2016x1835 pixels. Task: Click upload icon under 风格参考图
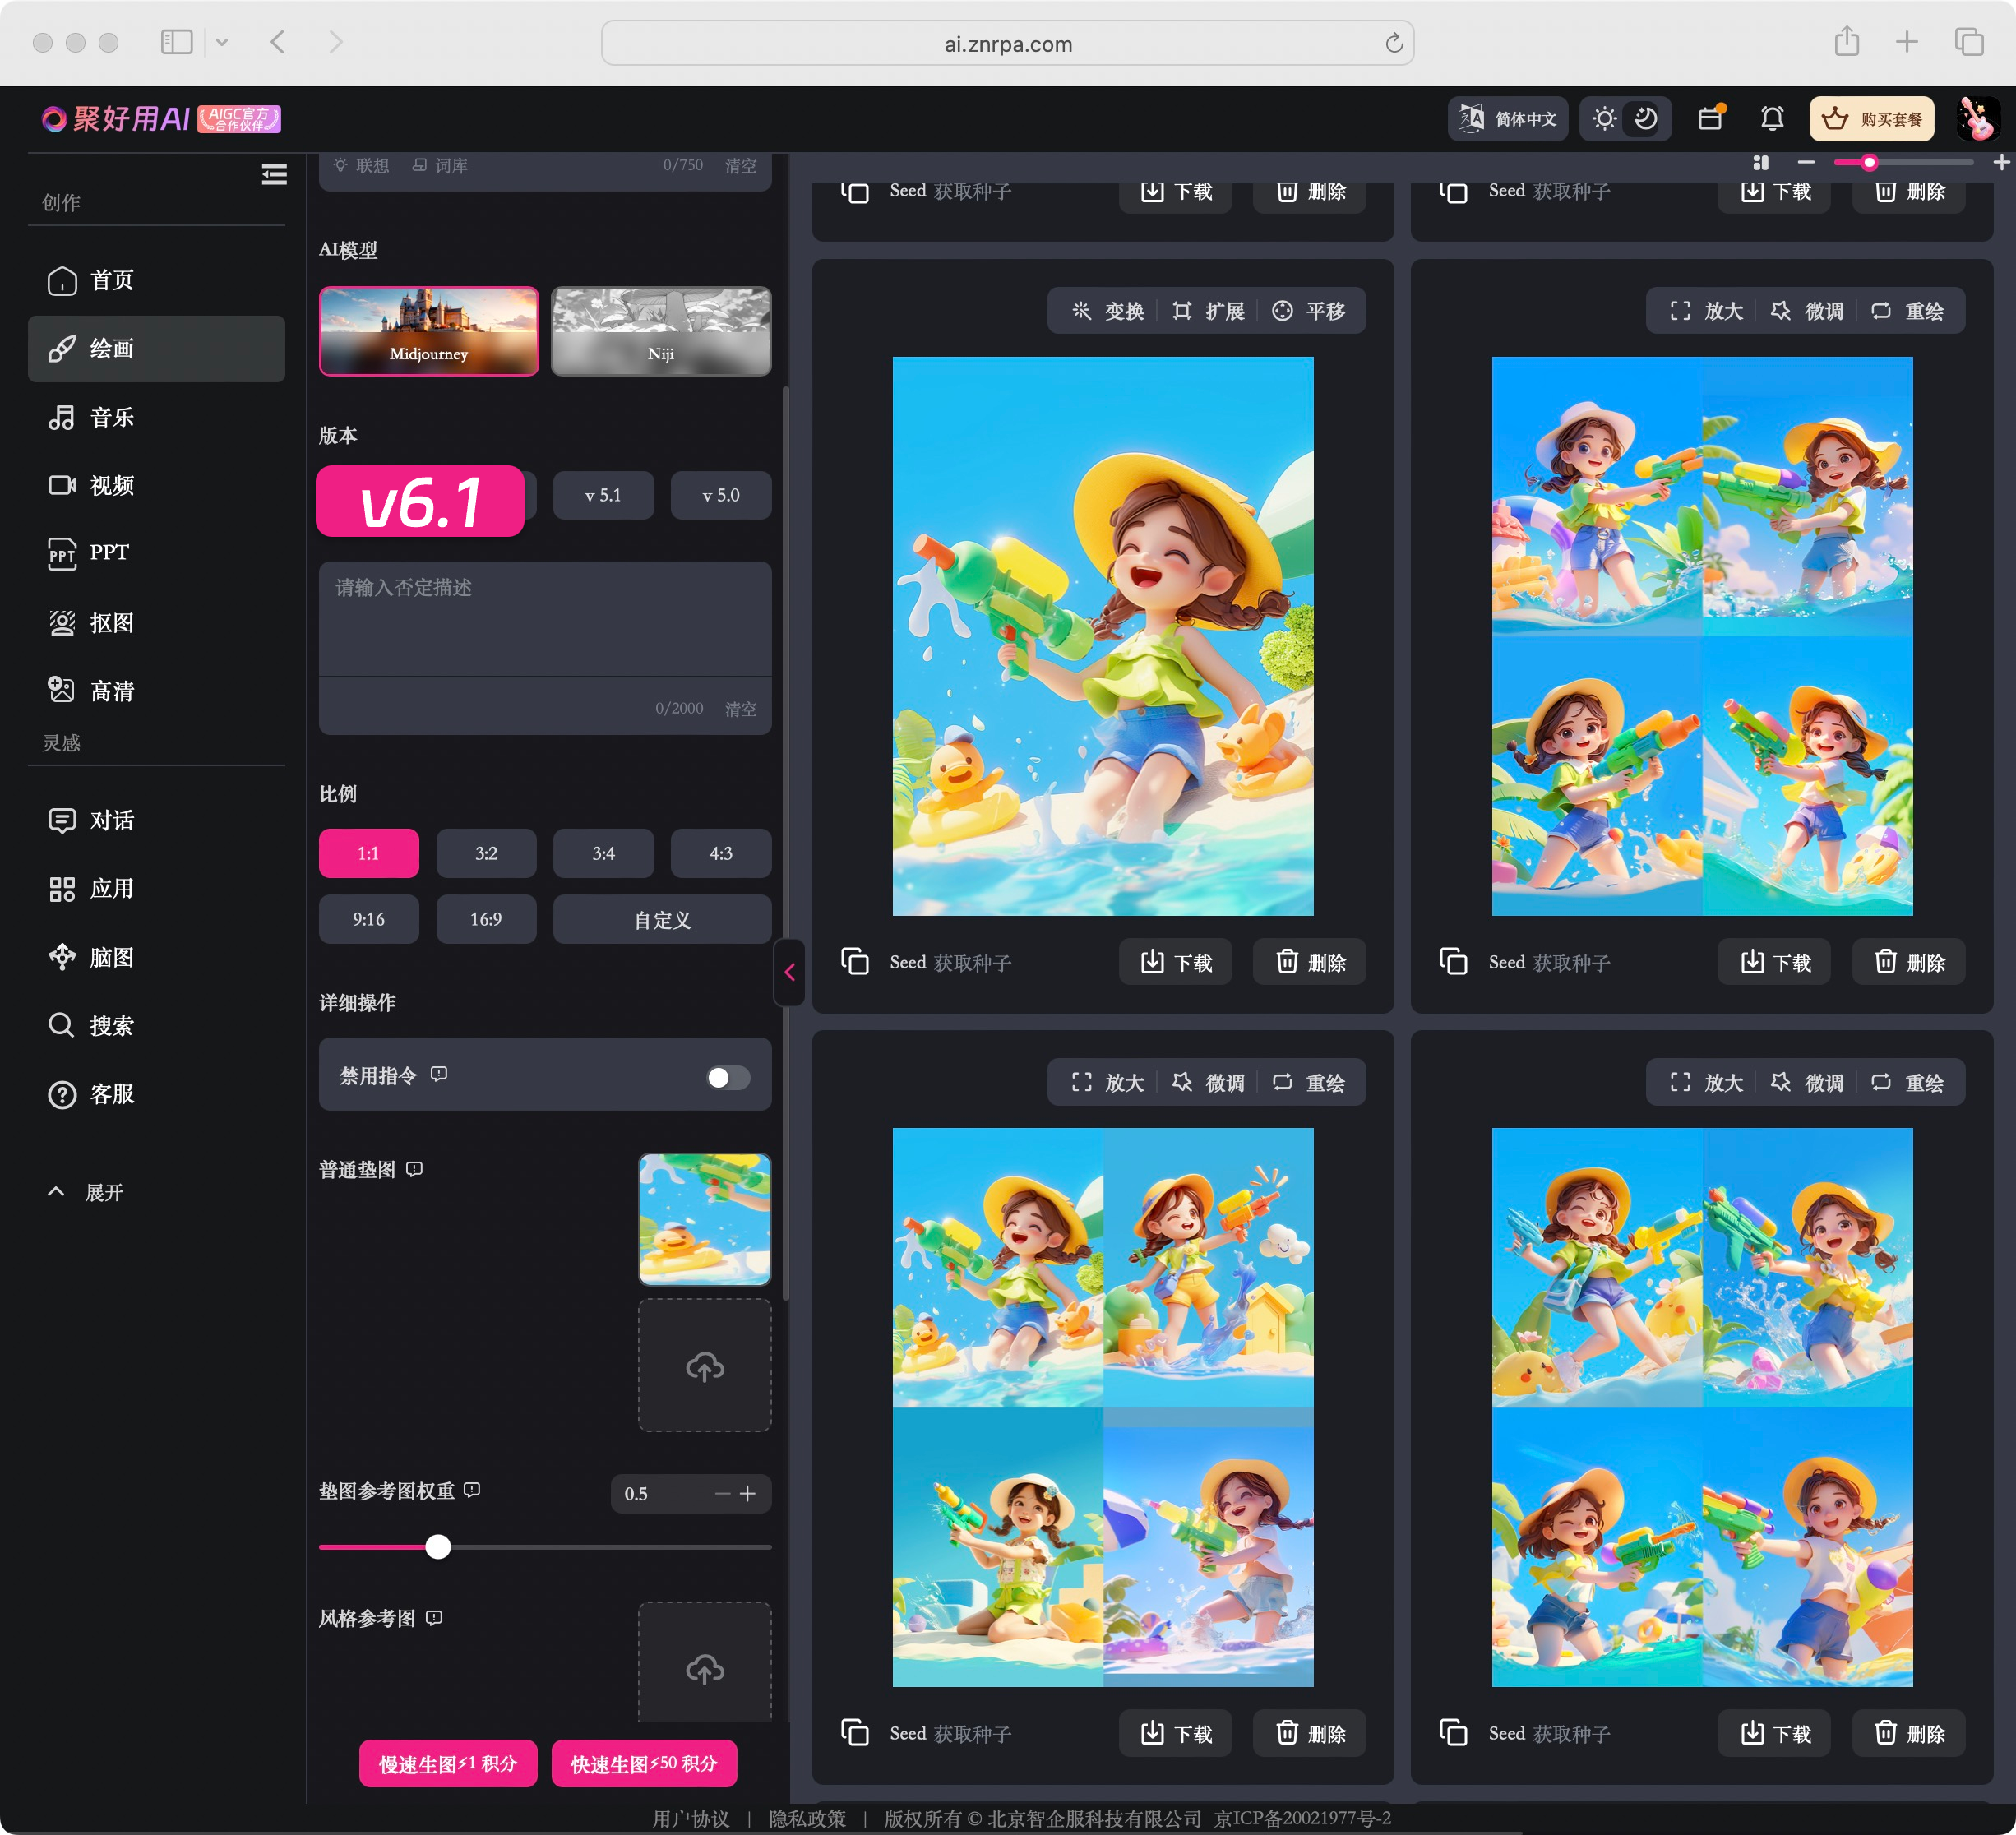[x=704, y=1668]
